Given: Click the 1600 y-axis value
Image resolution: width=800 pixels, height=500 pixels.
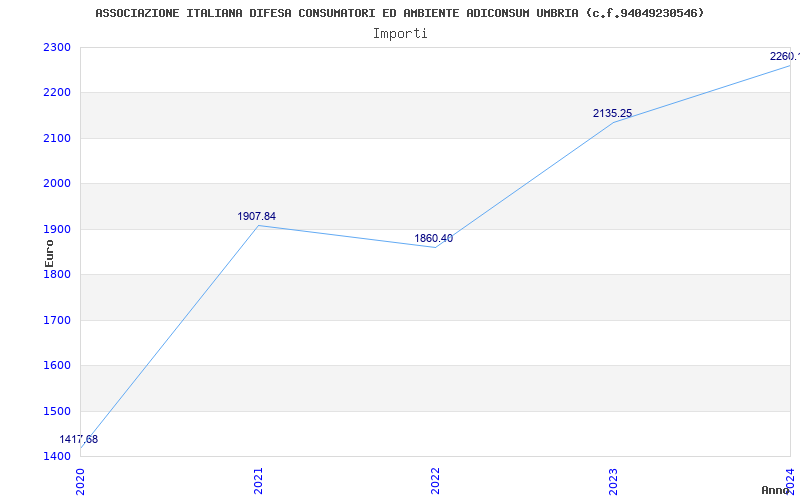Looking at the screenshot, I should coord(57,366).
